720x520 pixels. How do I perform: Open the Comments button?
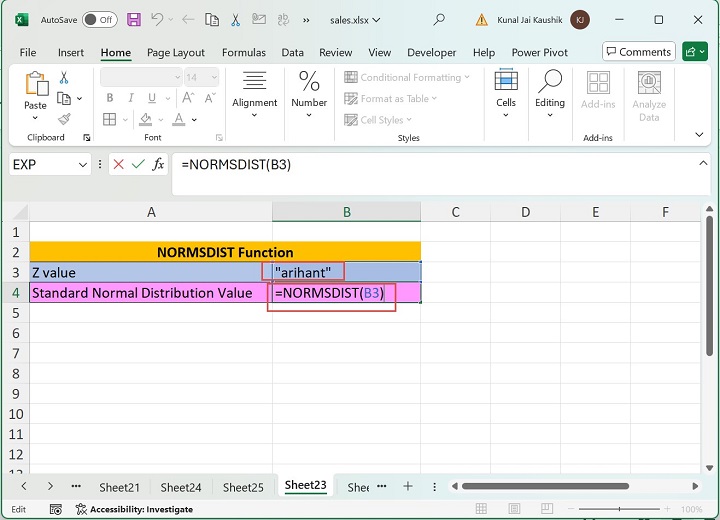coord(639,52)
